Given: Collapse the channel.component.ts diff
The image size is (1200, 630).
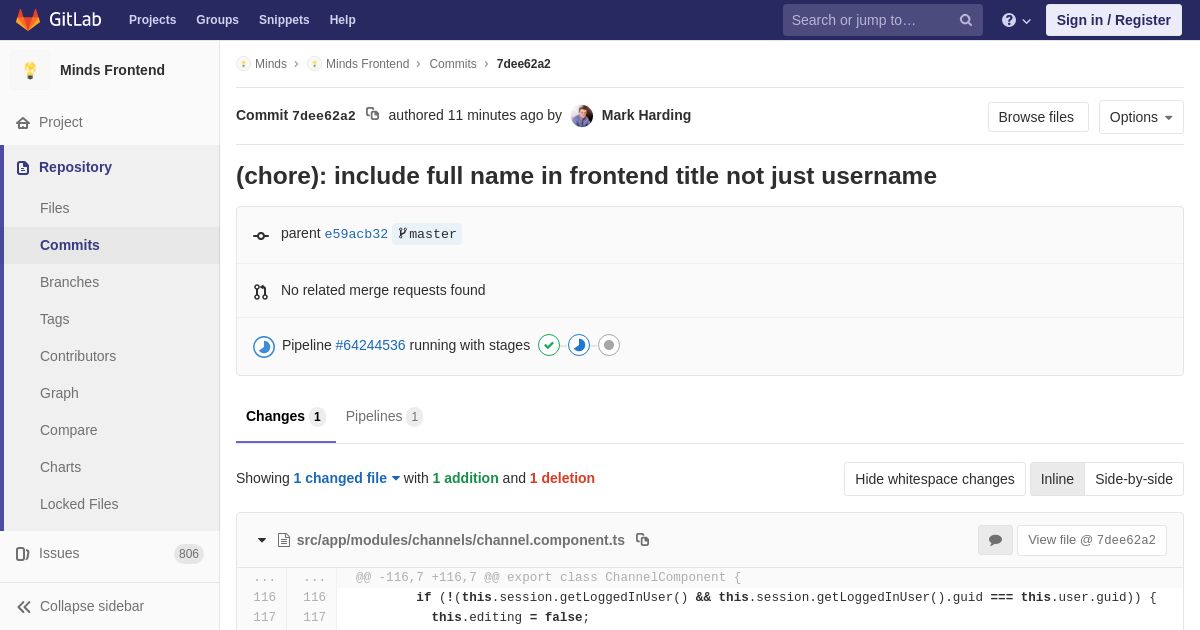Looking at the screenshot, I should click(x=262, y=540).
